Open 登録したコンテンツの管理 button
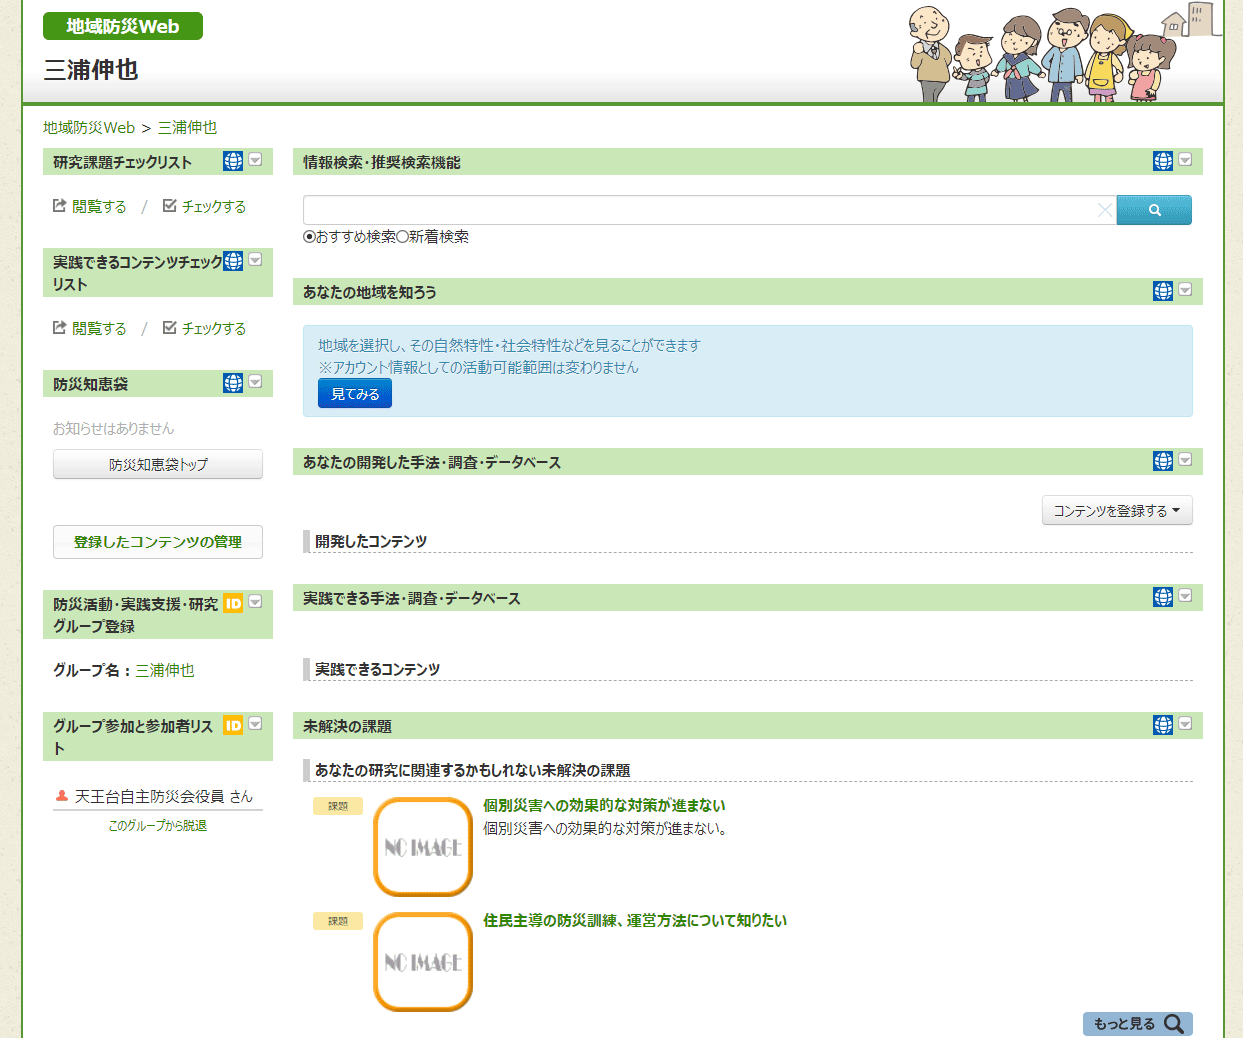The image size is (1243, 1038). pos(158,542)
